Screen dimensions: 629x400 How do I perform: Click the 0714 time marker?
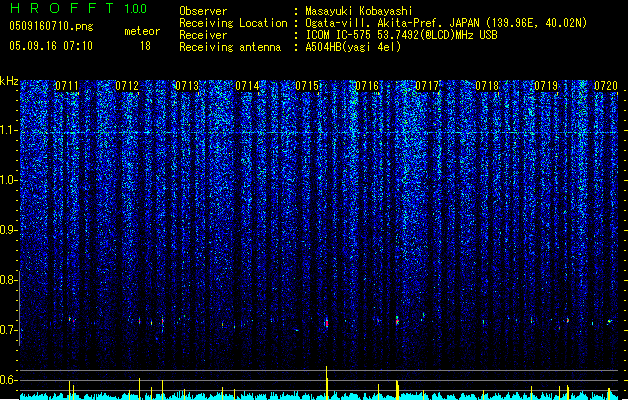tap(247, 86)
